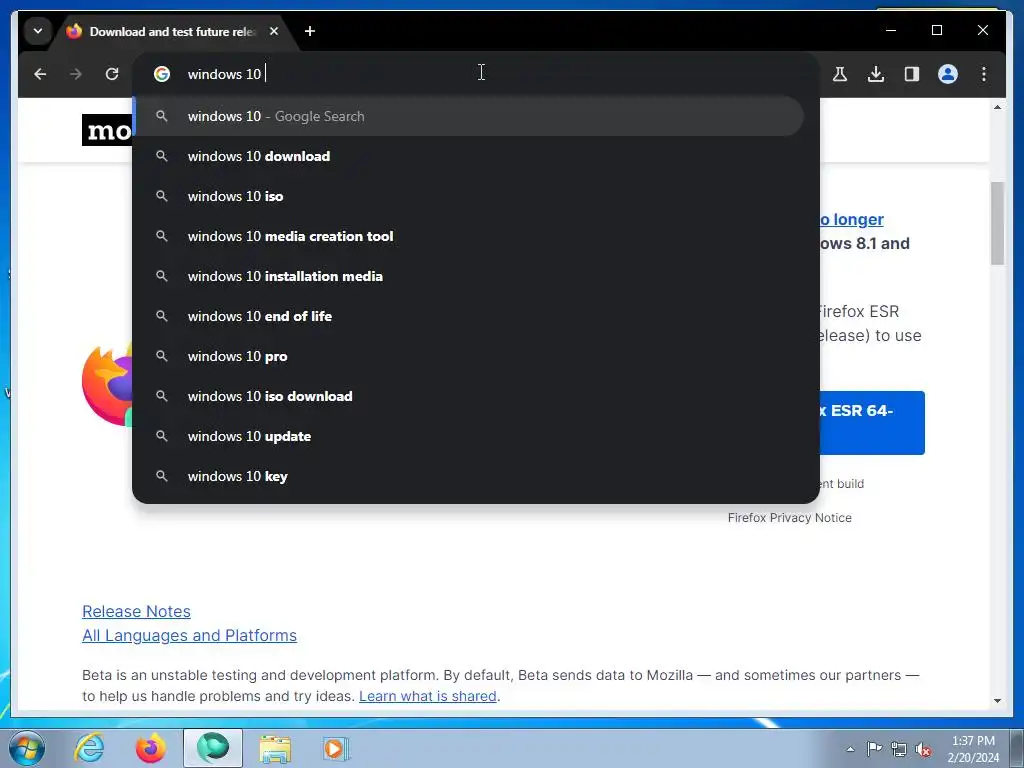Show browser downloads
This screenshot has height=768, width=1024.
(876, 74)
